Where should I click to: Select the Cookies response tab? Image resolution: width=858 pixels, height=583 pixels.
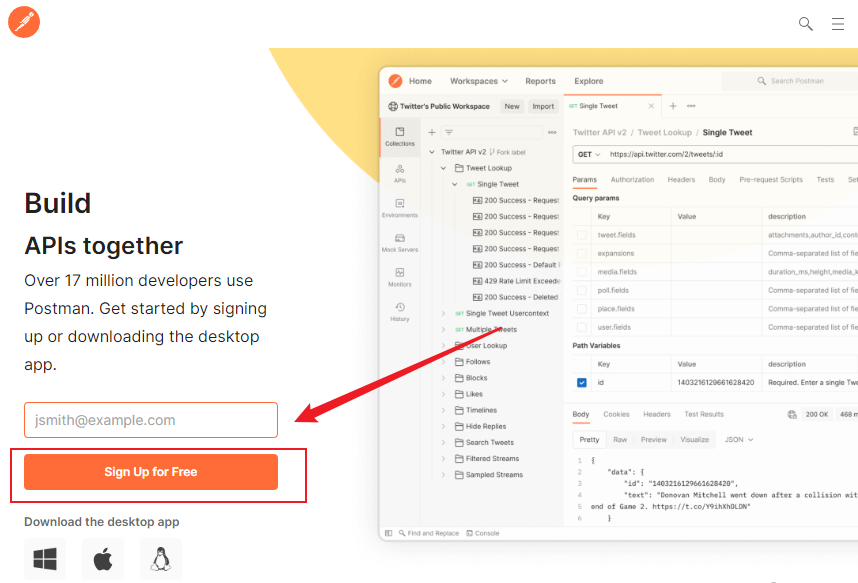pyautogui.click(x=616, y=414)
